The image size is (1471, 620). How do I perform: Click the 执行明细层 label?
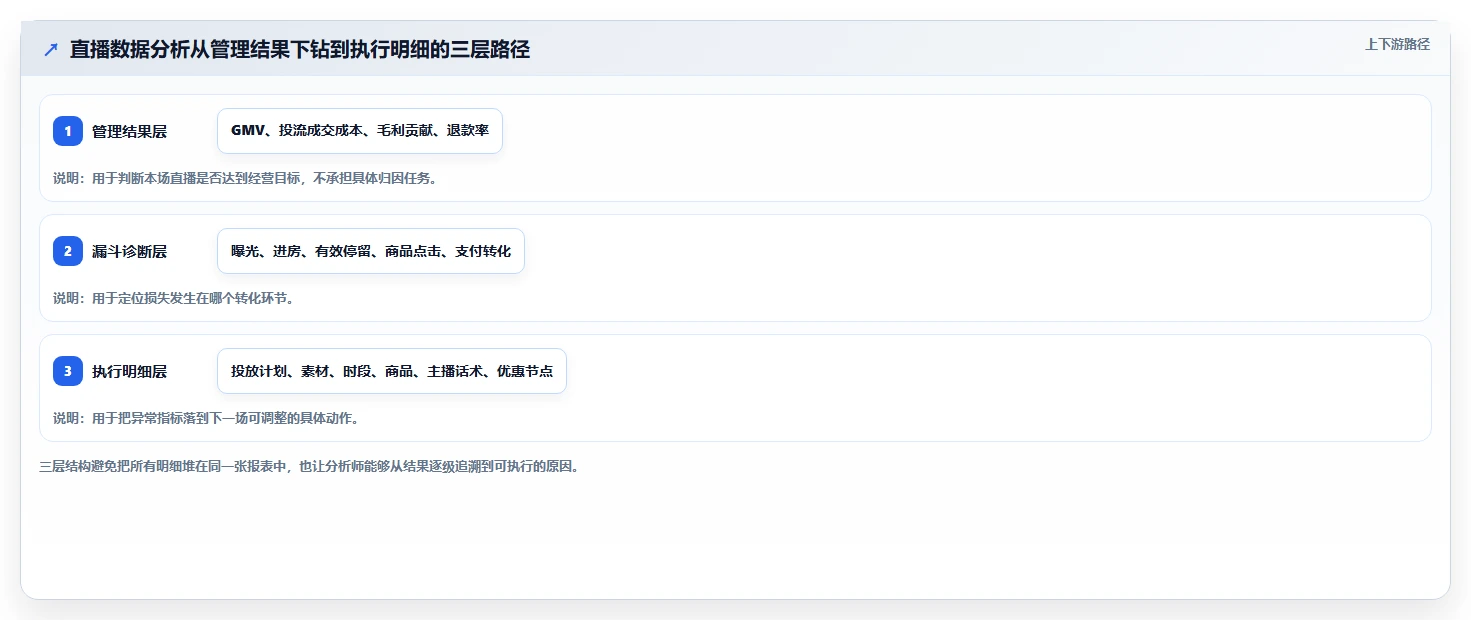129,371
